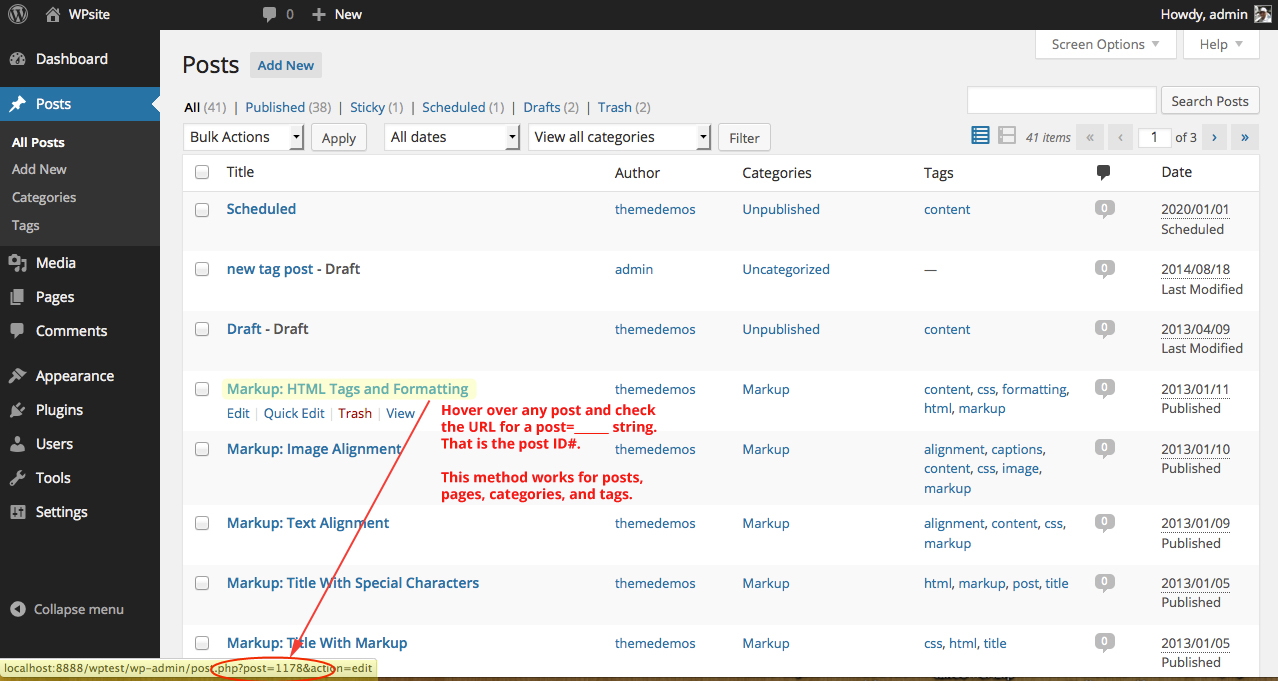
Task: Click the Quick Edit link under Markup post
Action: pyautogui.click(x=294, y=413)
